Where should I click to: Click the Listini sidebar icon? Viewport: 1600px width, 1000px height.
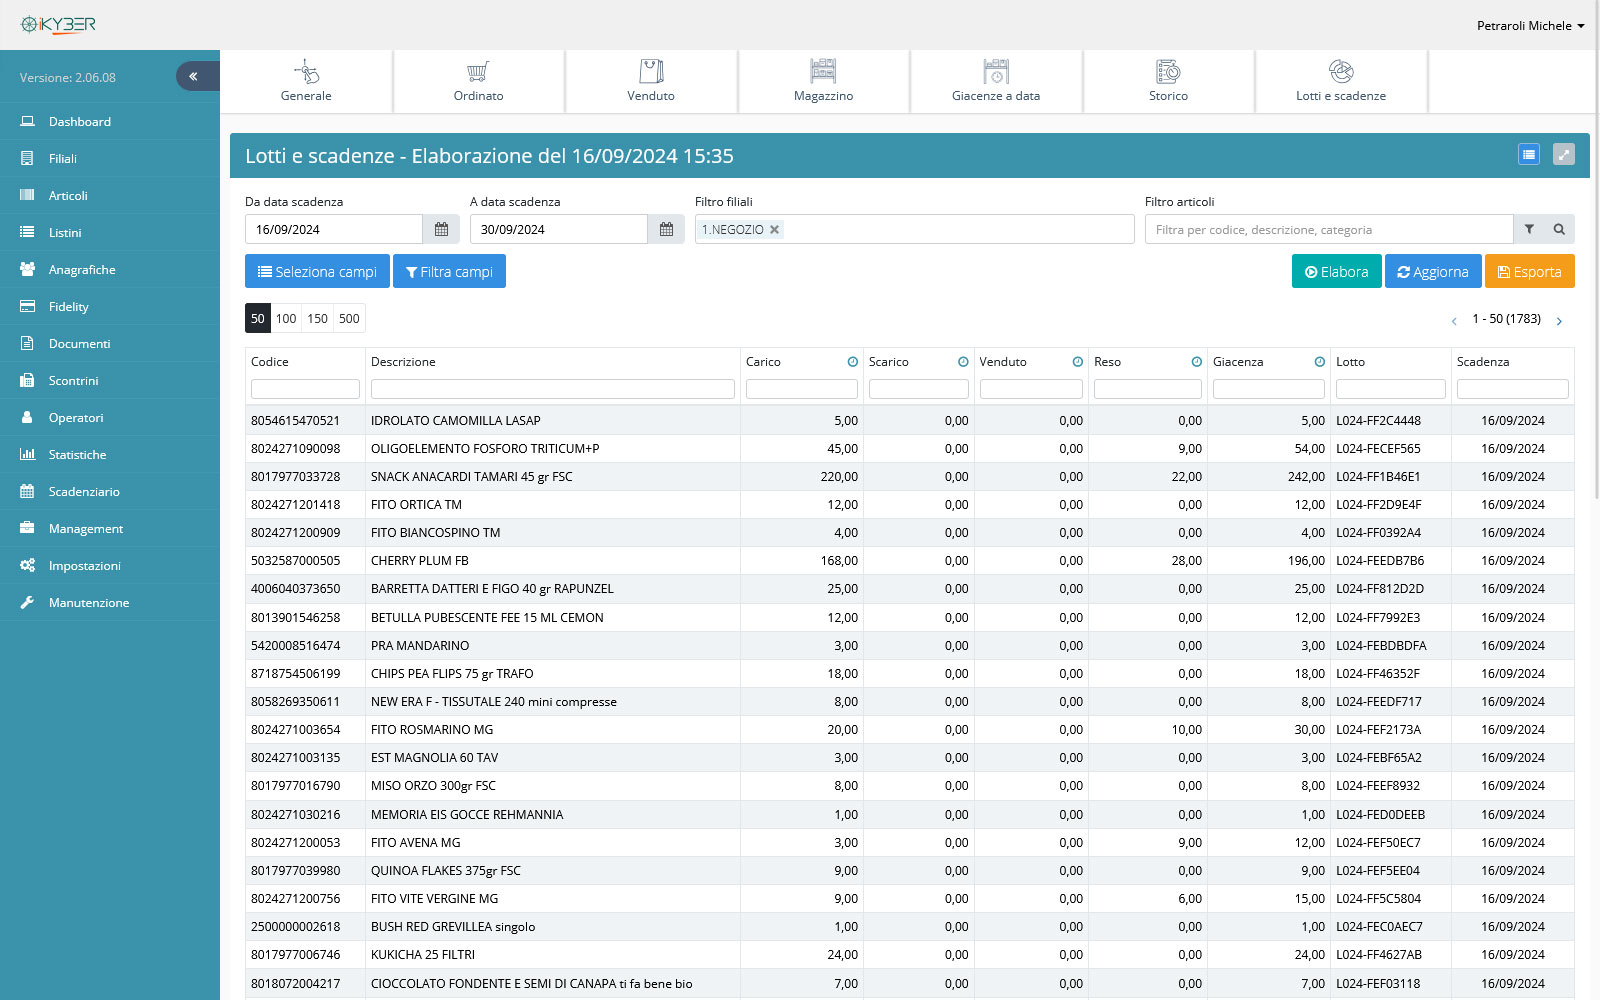[27, 232]
